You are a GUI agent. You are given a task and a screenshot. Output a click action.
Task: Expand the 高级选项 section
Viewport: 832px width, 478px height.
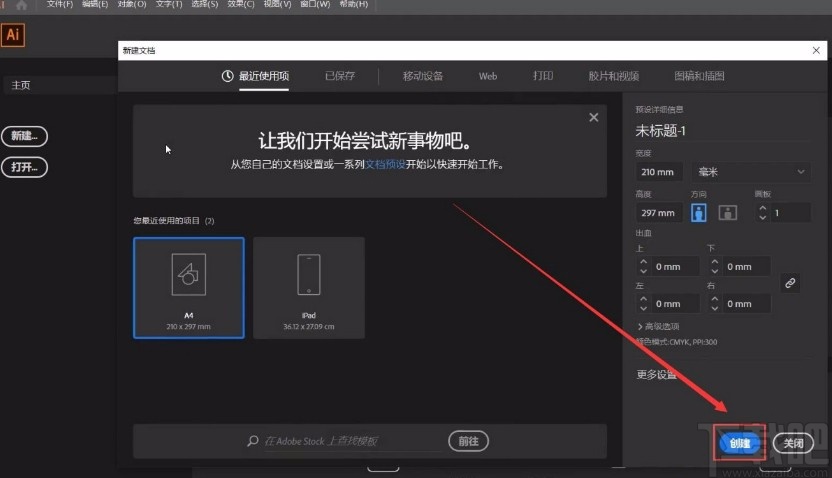[x=658, y=326]
